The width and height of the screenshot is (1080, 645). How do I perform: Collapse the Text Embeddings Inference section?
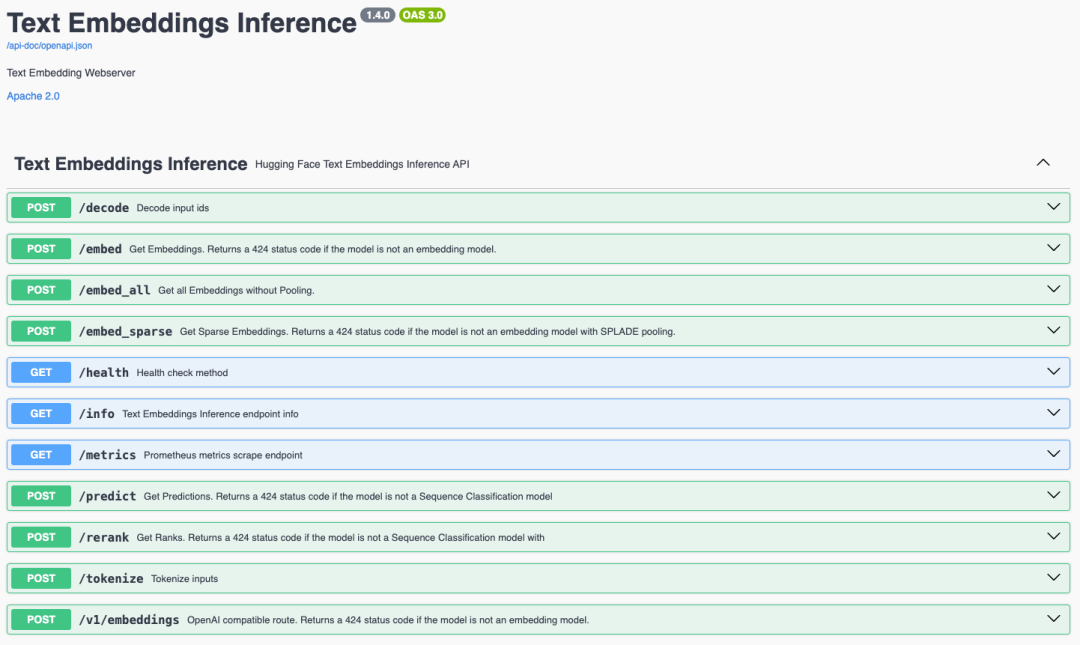coord(1043,162)
